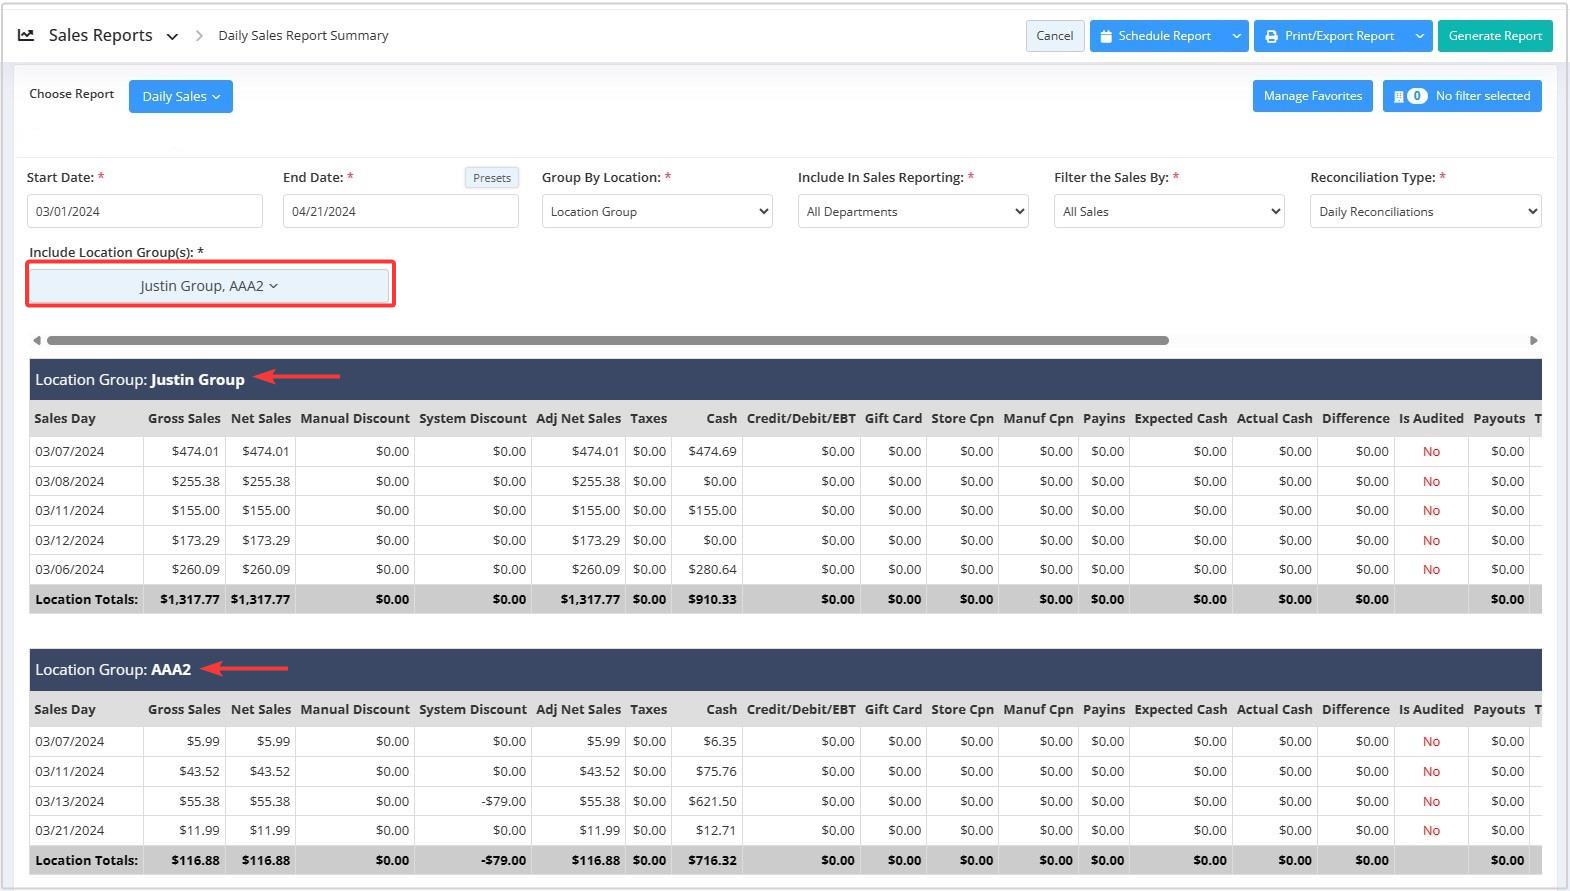This screenshot has width=1570, height=891.
Task: Open the Filter the Sales By dropdown
Action: (1169, 211)
